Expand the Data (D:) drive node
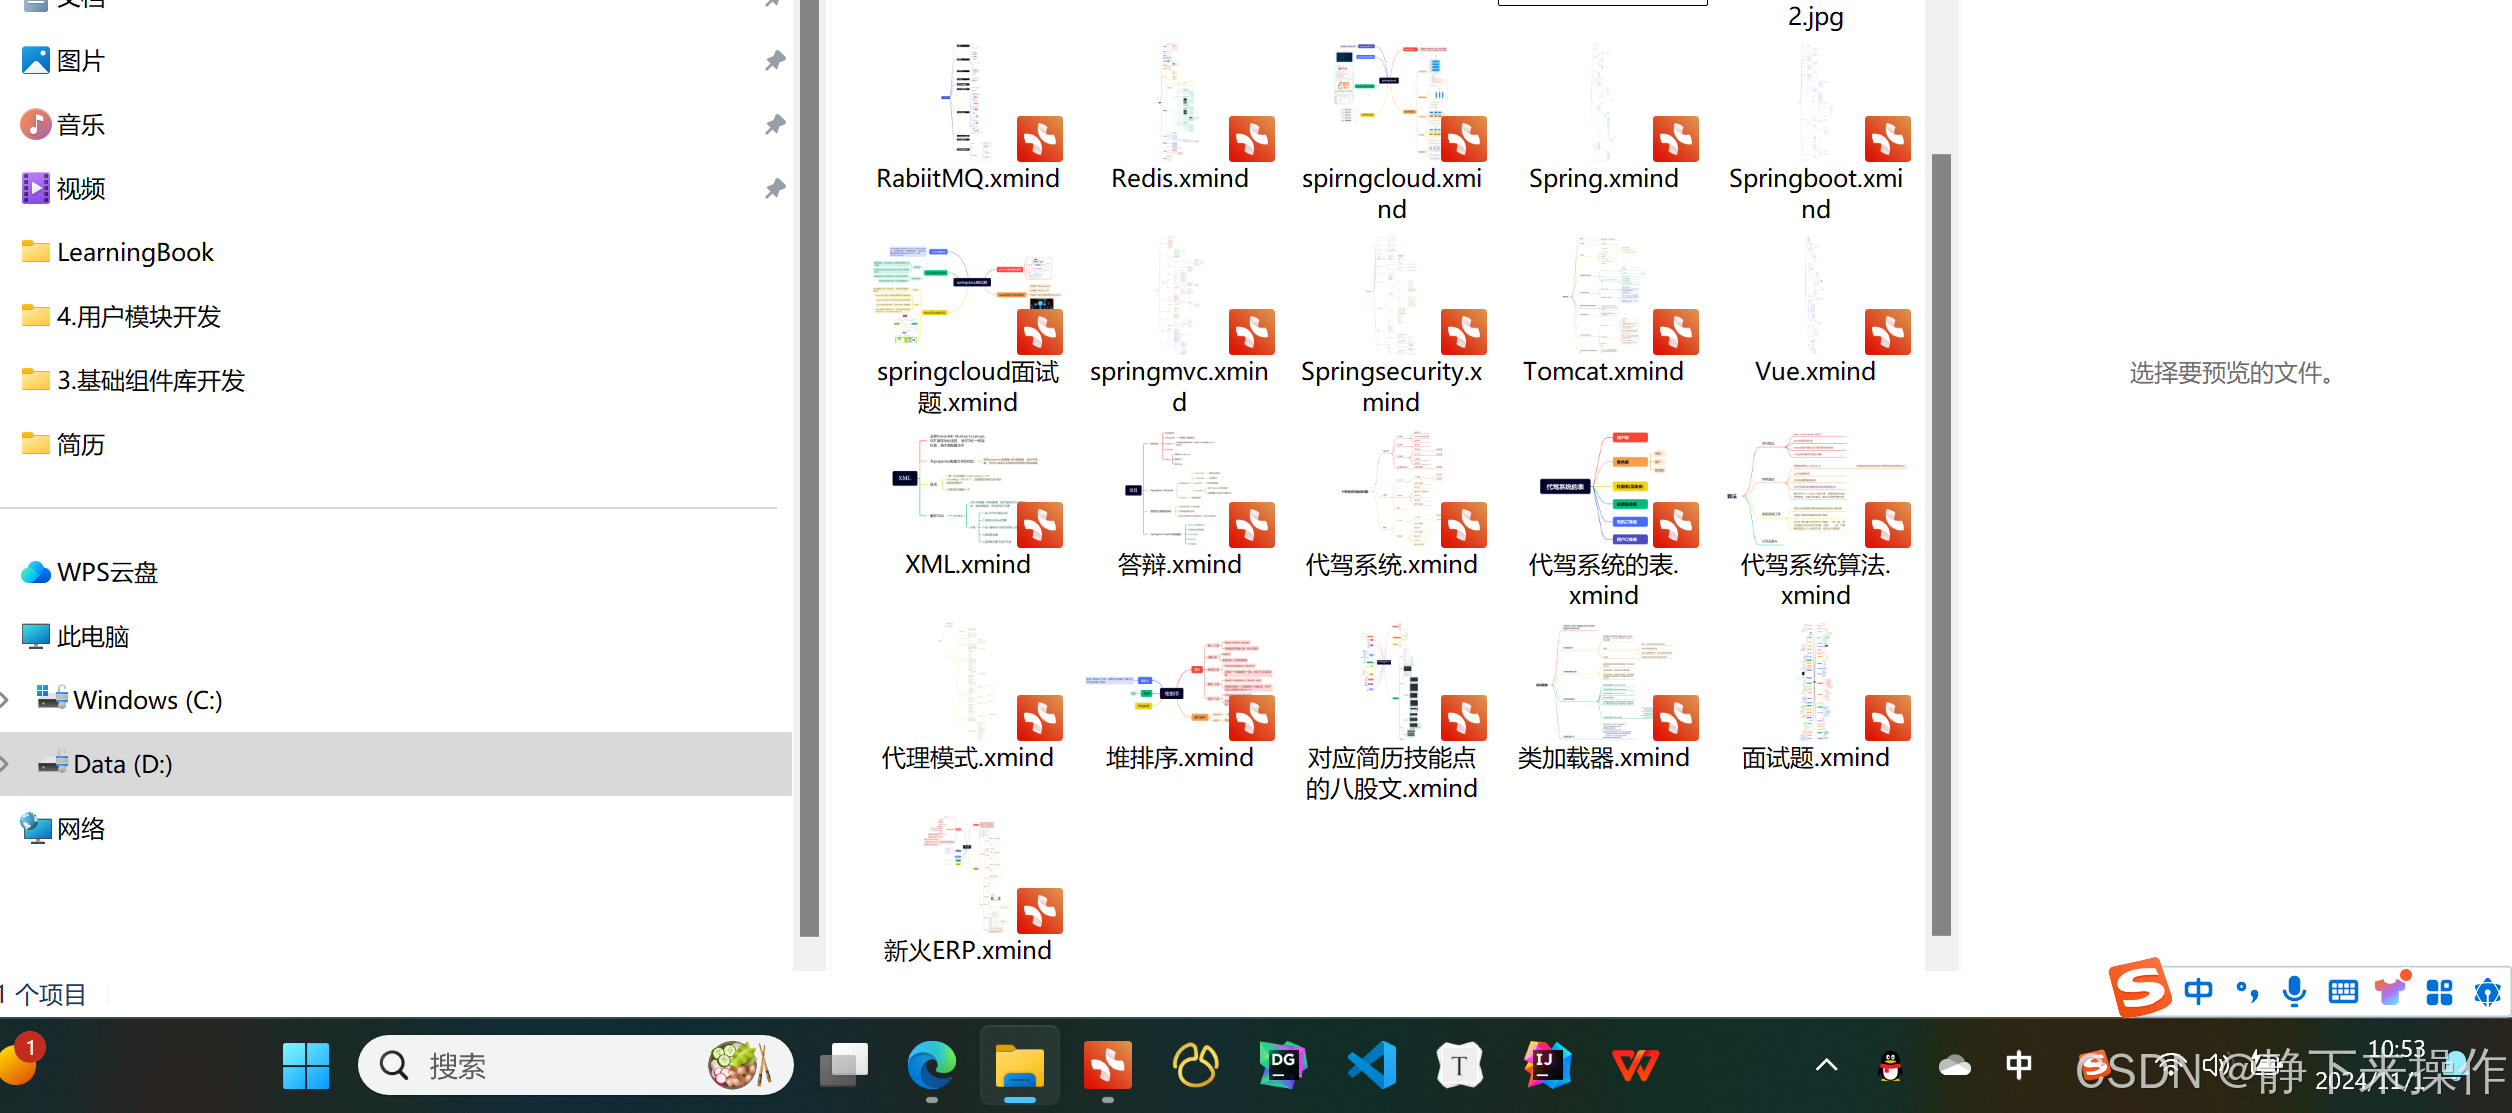2512x1113 pixels. (x=6, y=764)
